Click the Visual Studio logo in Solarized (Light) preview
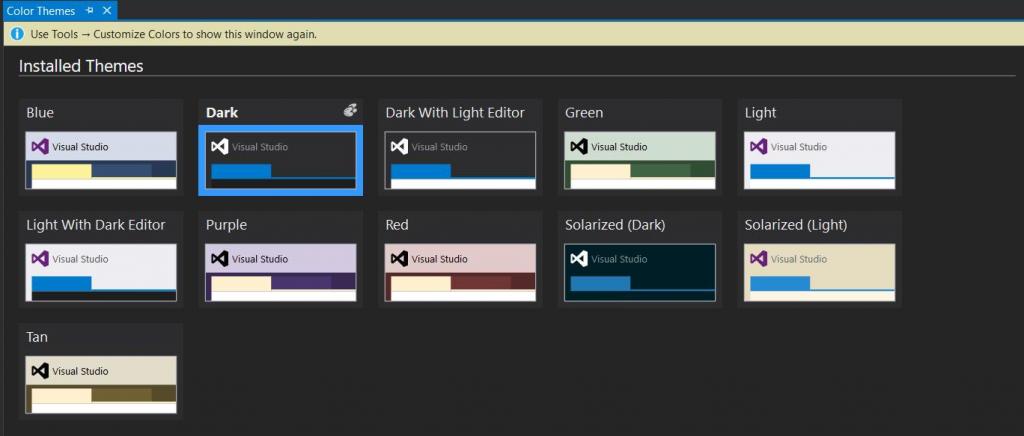 (x=758, y=259)
